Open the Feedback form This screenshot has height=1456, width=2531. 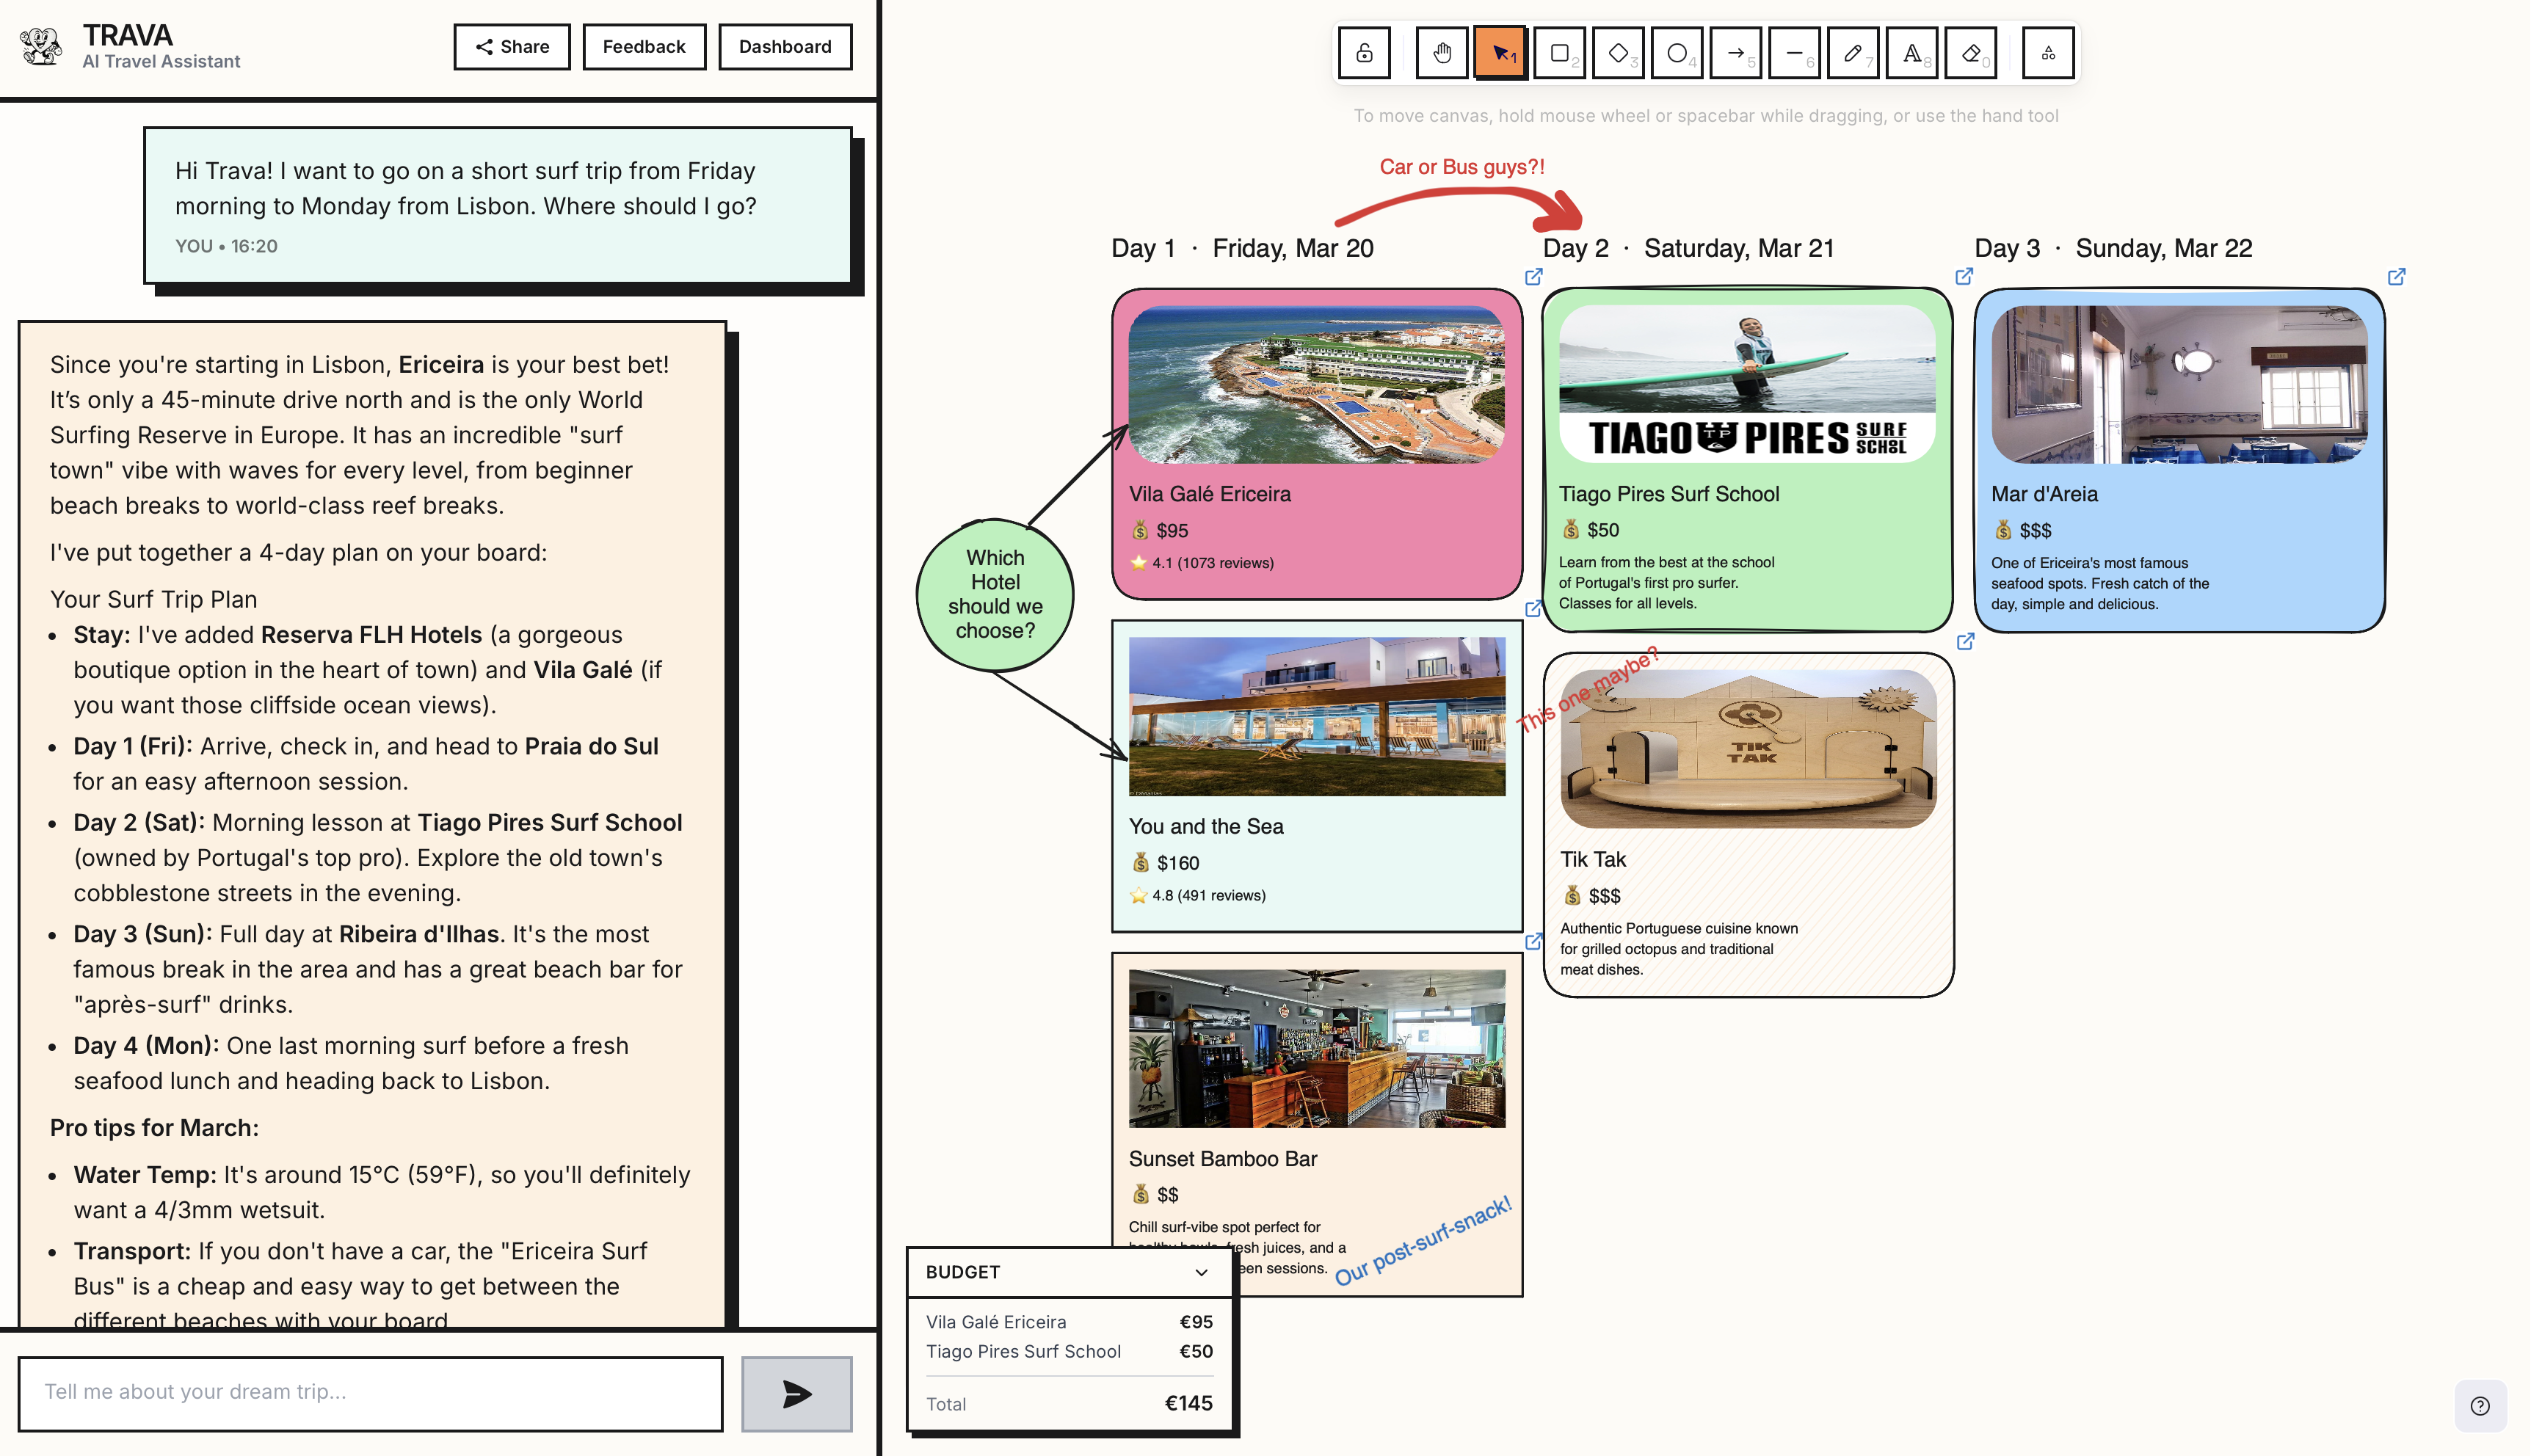[644, 47]
